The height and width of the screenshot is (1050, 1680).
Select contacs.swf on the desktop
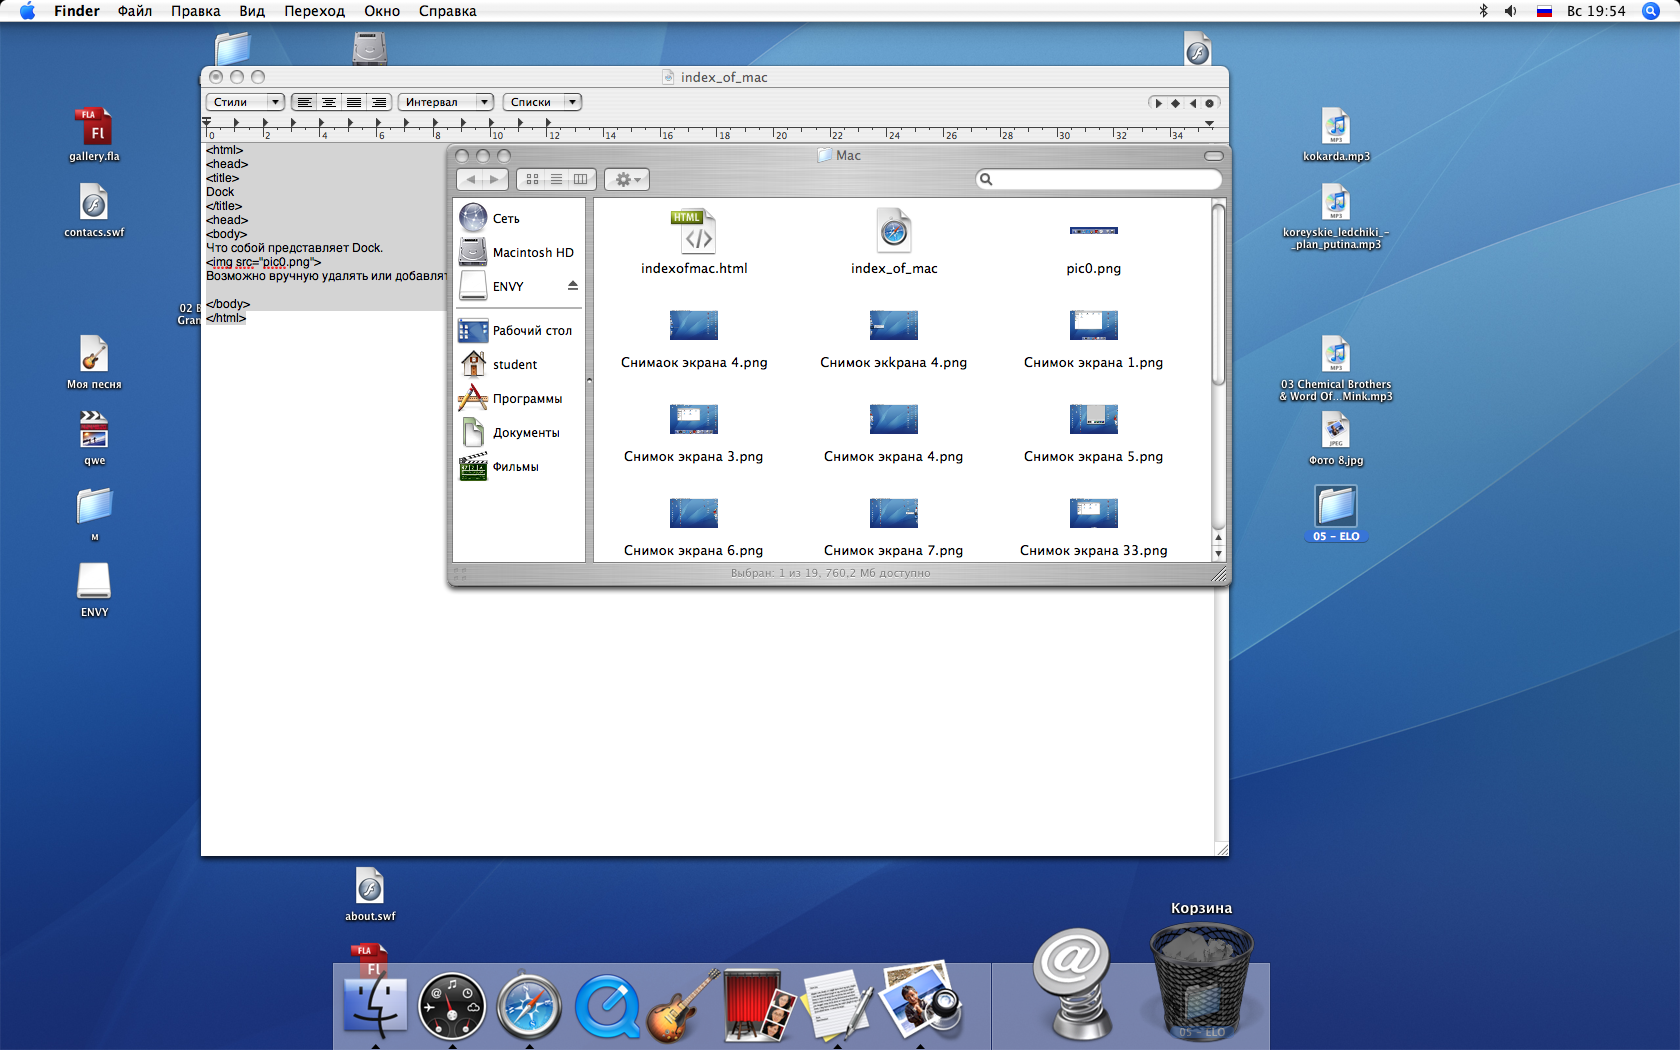pyautogui.click(x=94, y=211)
